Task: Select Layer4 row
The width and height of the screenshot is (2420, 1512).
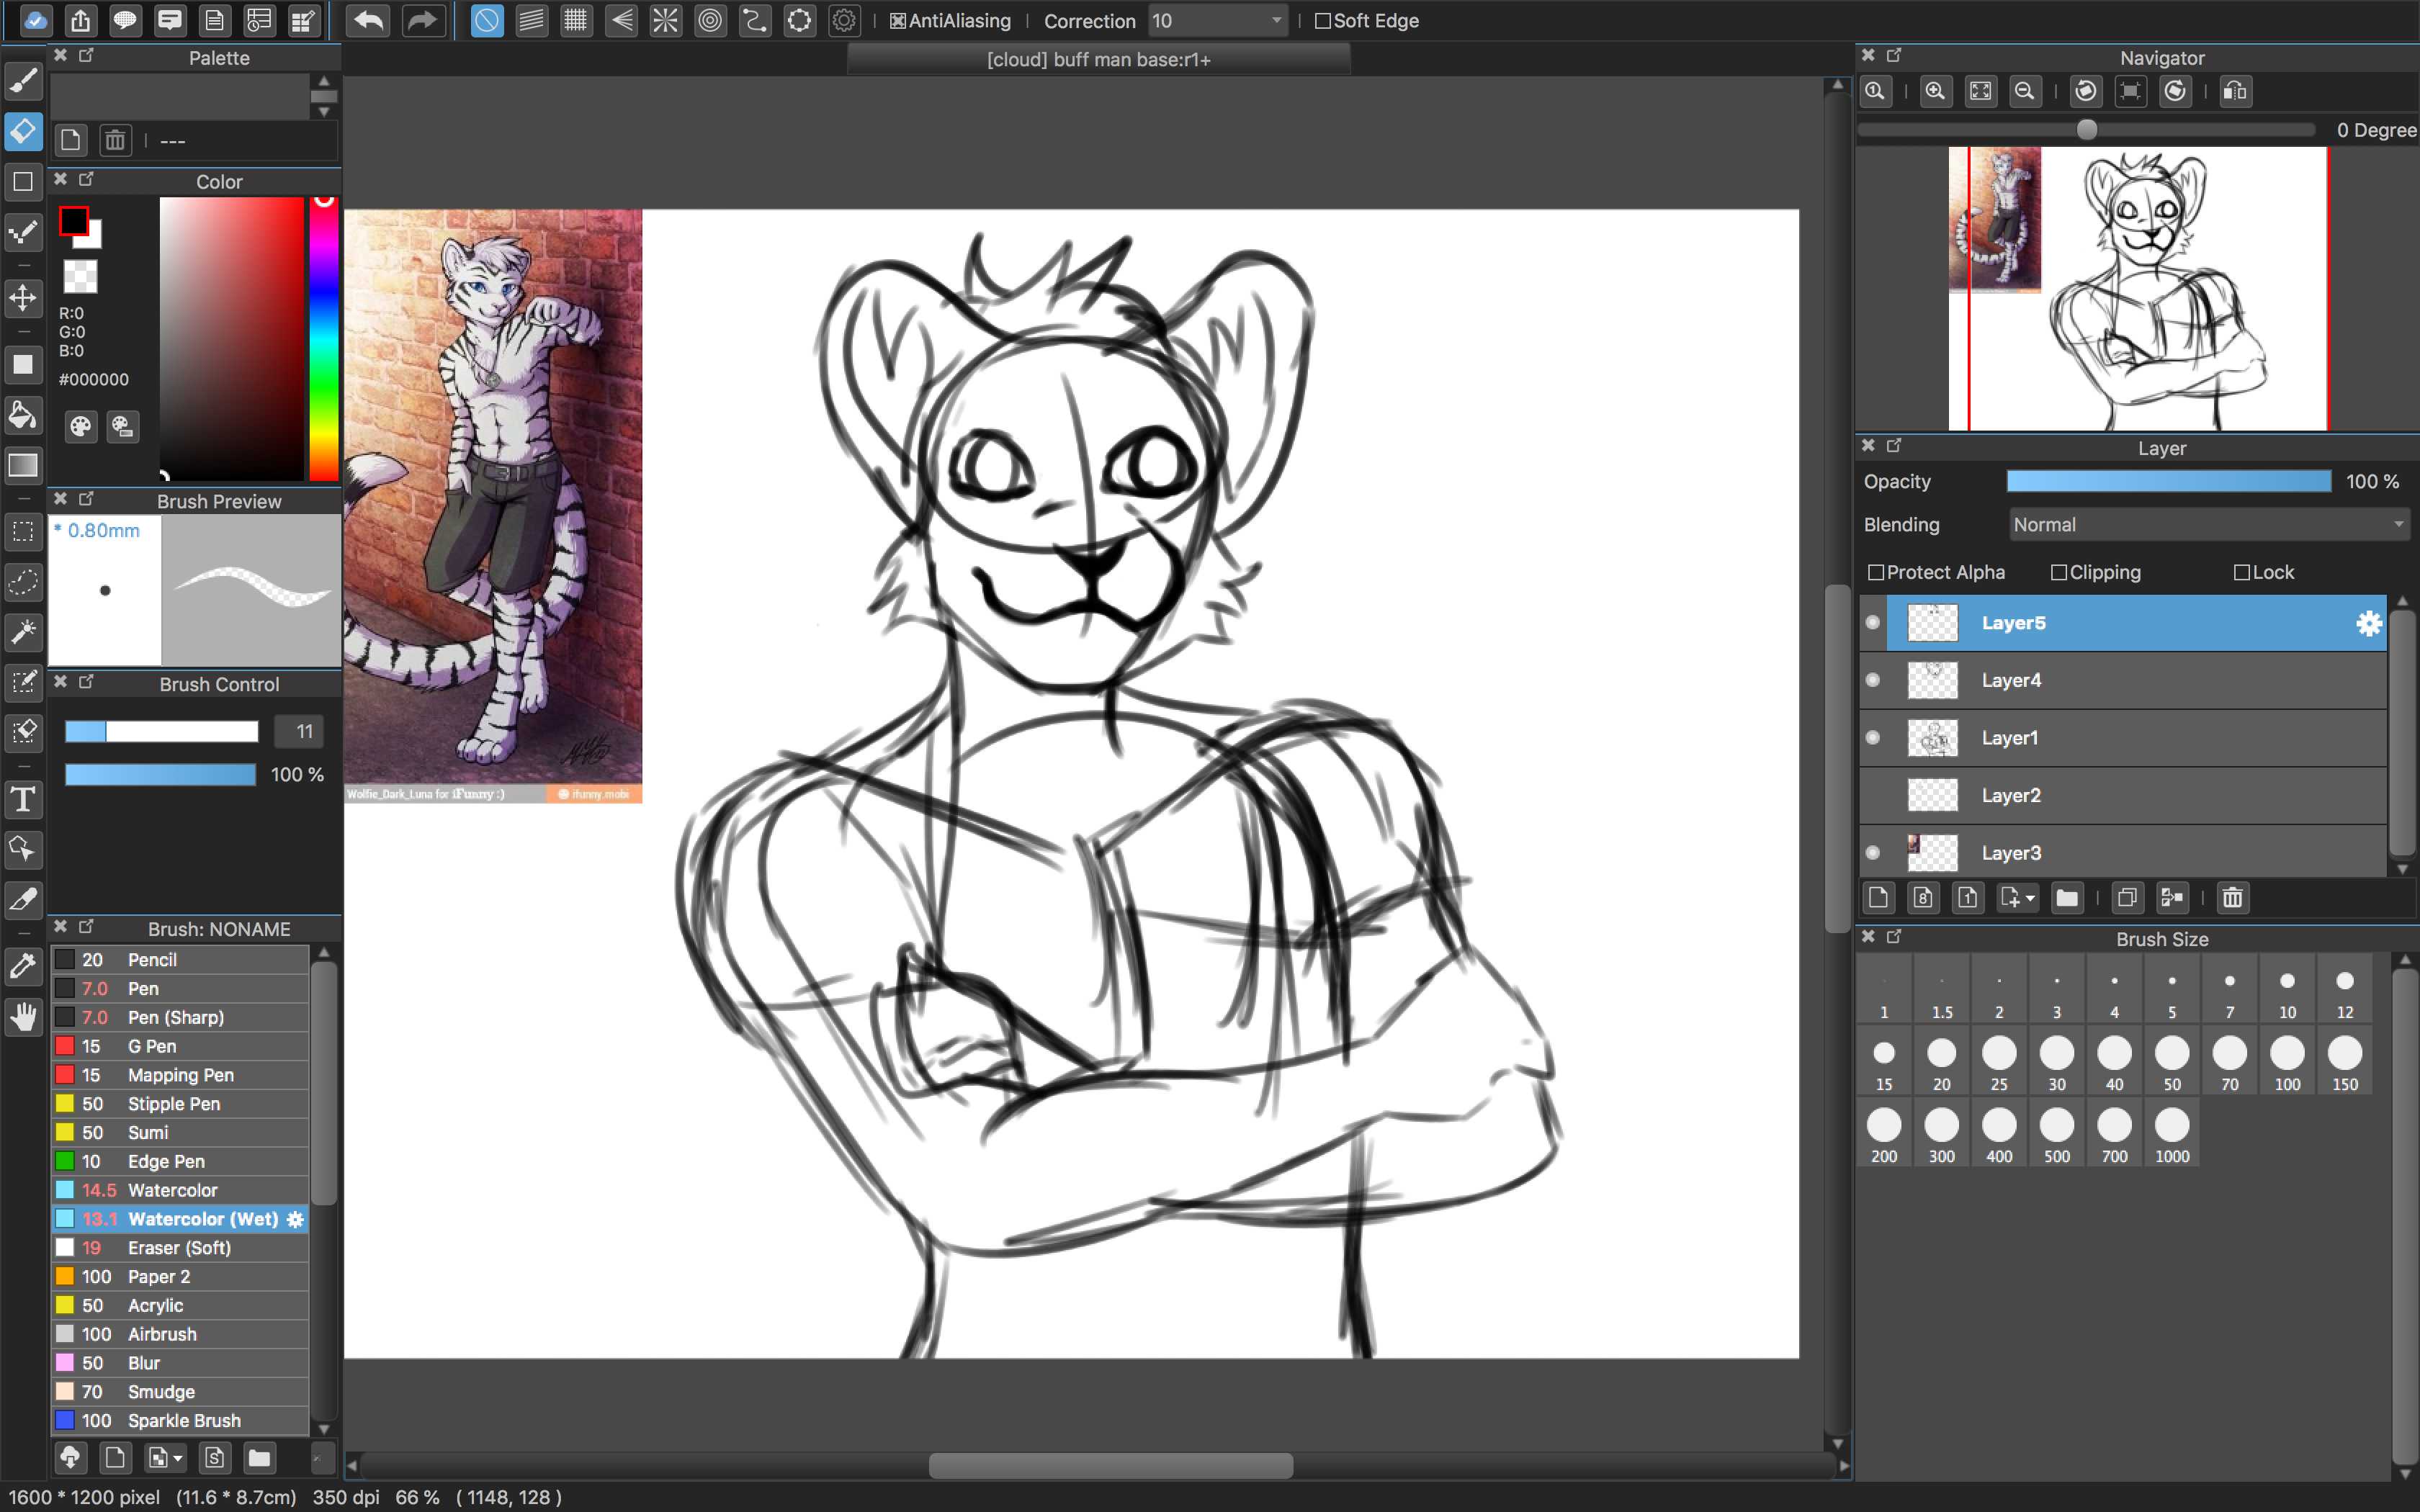Action: coord(2123,680)
